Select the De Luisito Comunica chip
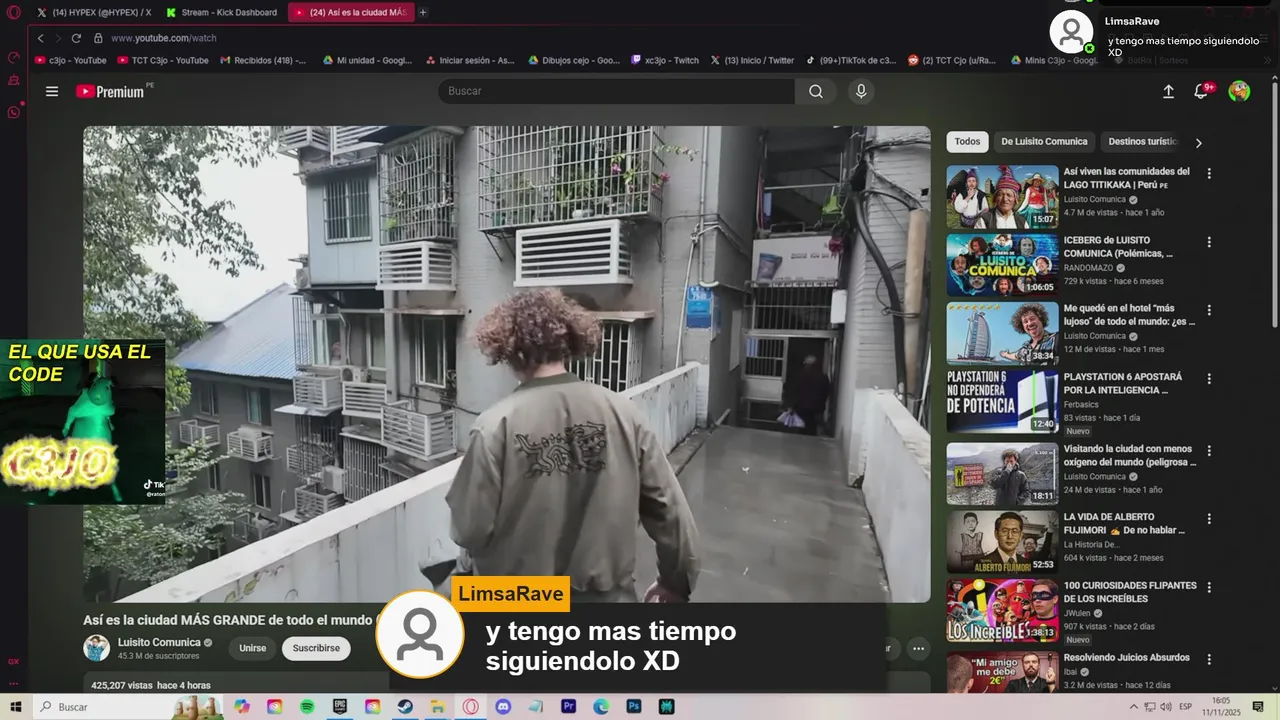This screenshot has height=720, width=1280. (x=1045, y=142)
